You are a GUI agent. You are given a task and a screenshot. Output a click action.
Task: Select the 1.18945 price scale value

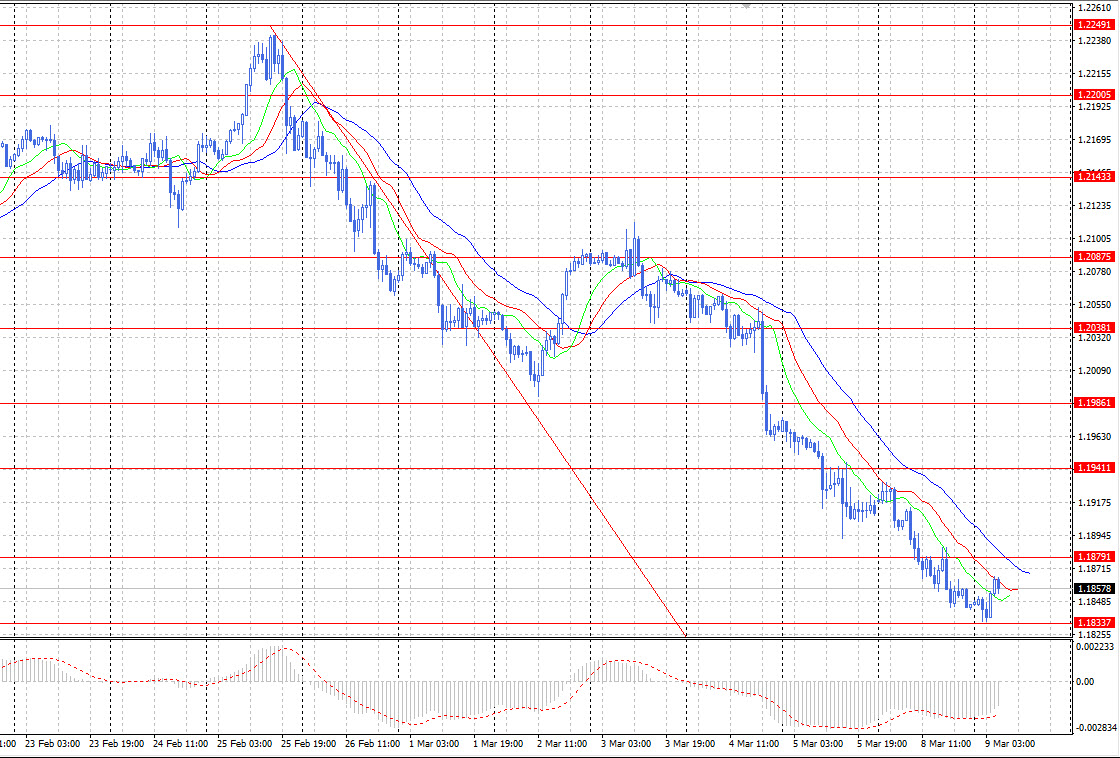tap(1094, 535)
